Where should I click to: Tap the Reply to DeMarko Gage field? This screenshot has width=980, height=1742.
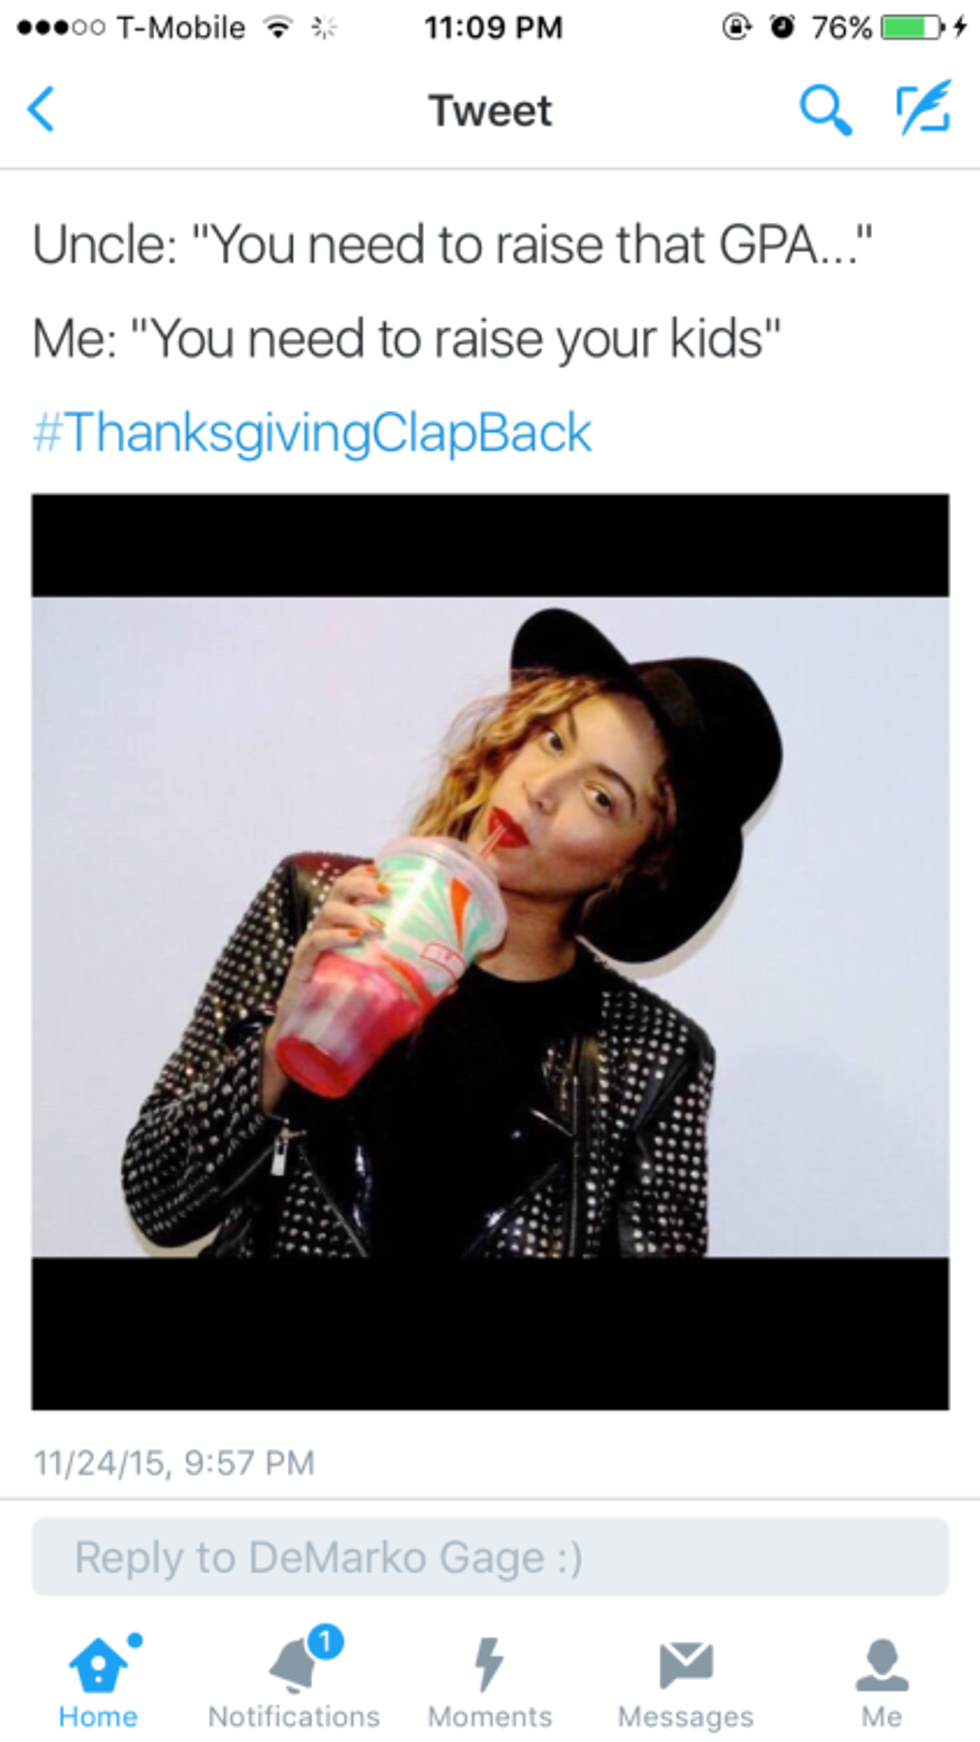490,1557
